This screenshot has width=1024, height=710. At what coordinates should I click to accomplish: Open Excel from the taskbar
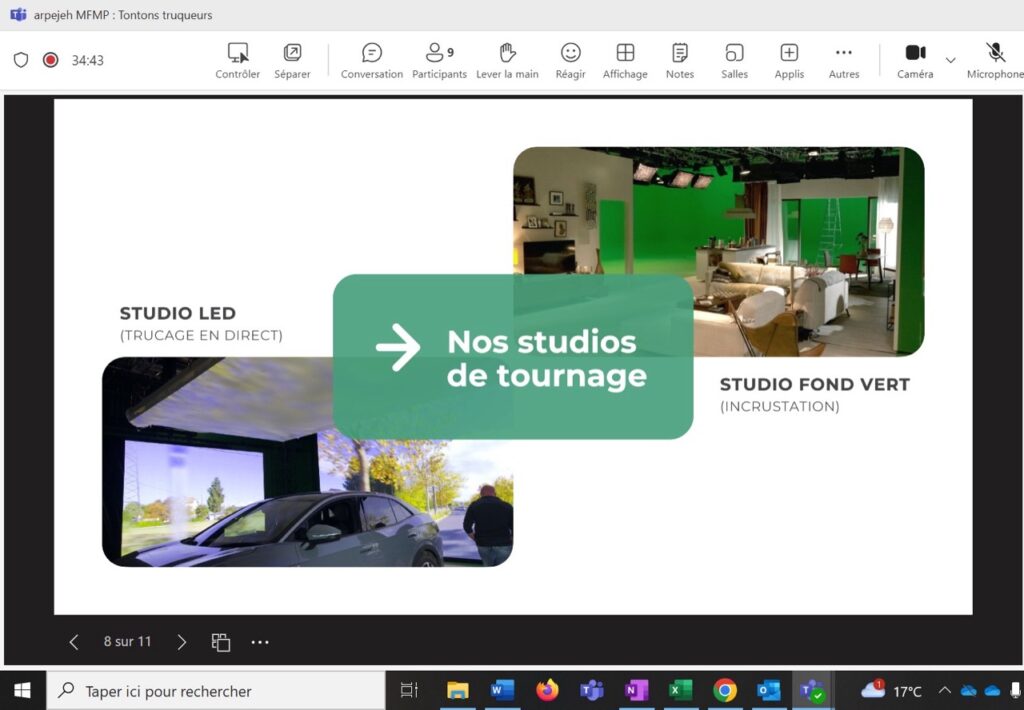(x=680, y=690)
